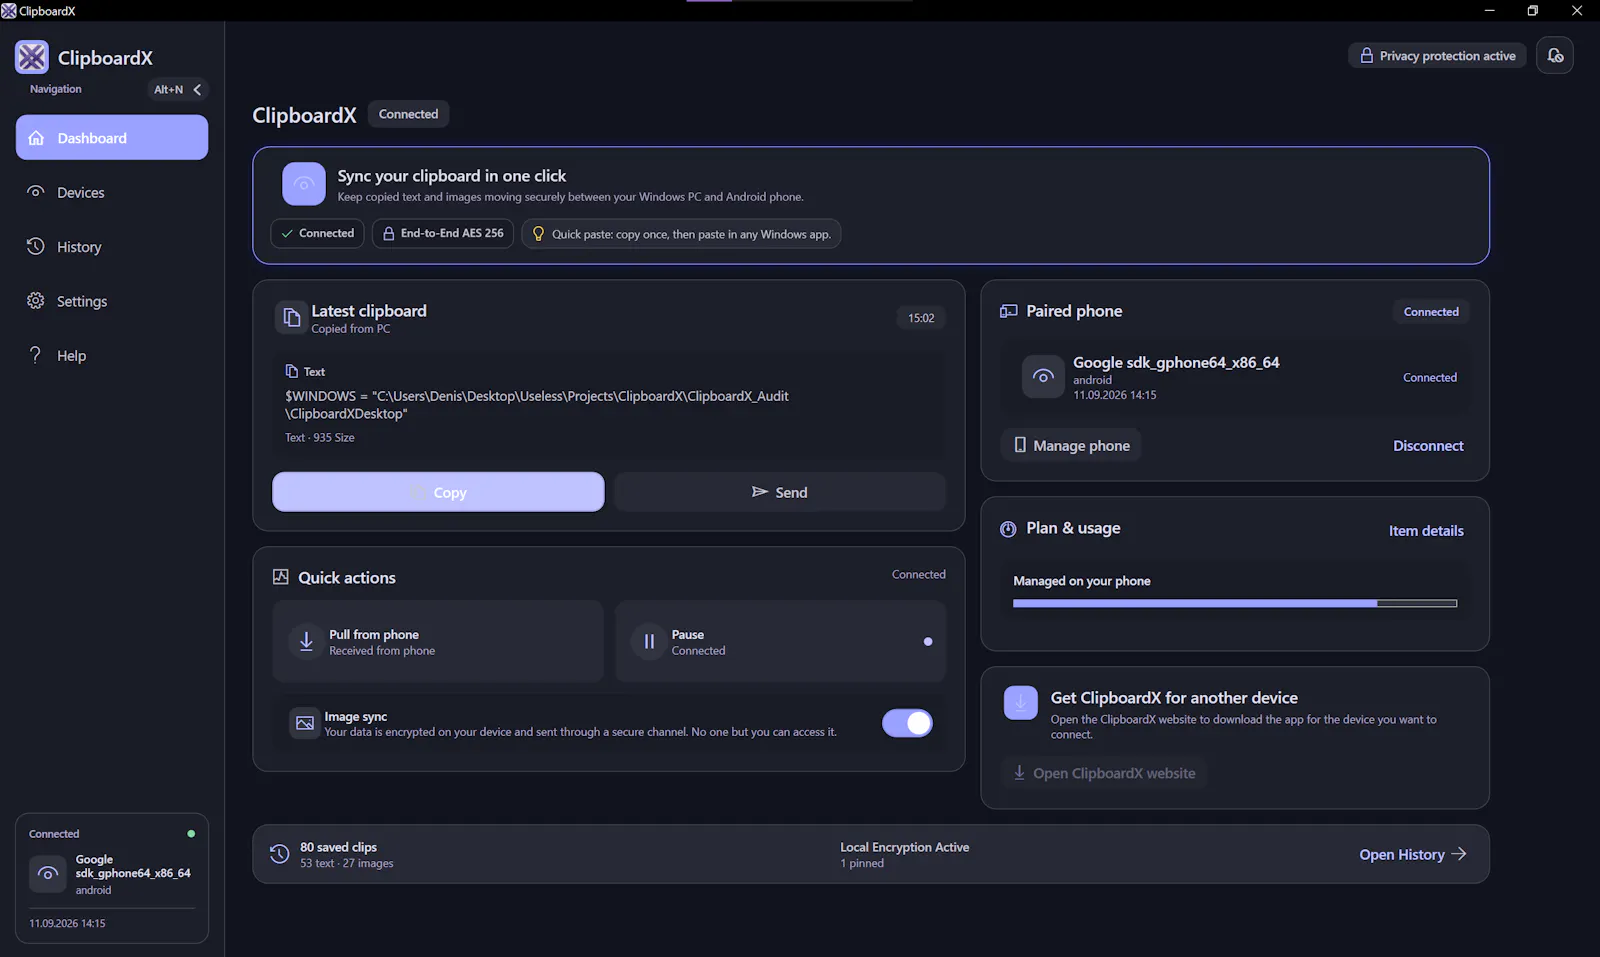Viewport: 1600px width, 957px height.
Task: Click the ClipboardX logo in the sidebar
Action: [x=32, y=57]
